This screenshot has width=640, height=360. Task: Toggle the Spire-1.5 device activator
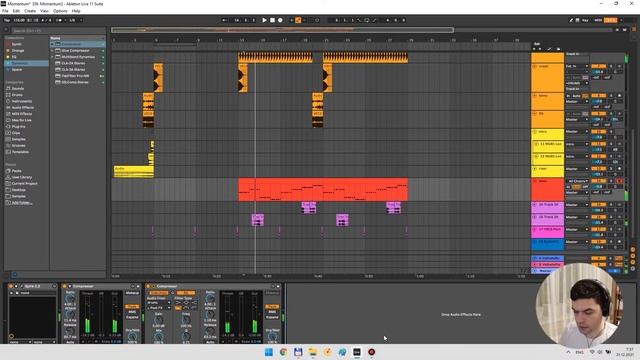(11, 286)
